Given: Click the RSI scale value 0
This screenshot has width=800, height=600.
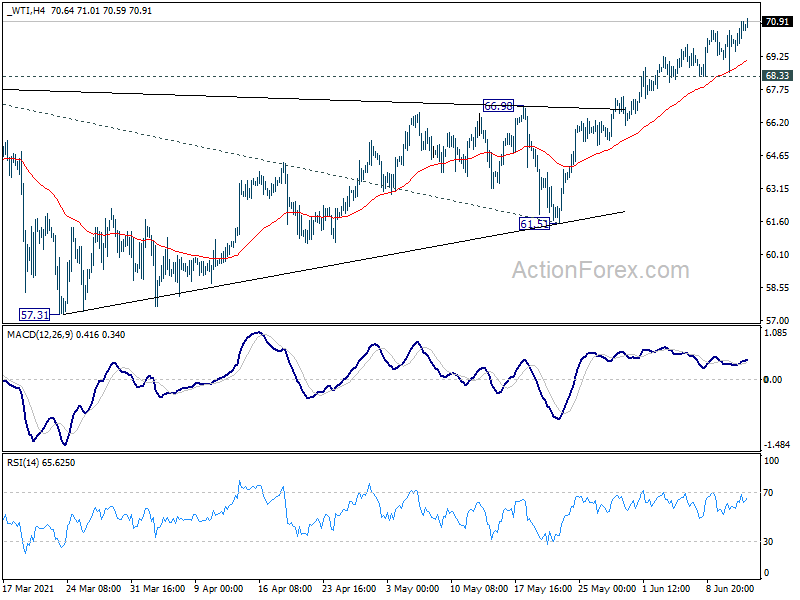Looking at the screenshot, I should coord(766,573).
